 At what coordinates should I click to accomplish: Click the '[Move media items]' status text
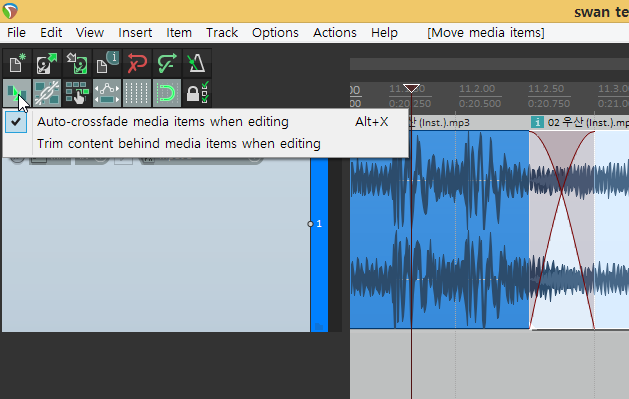(486, 32)
